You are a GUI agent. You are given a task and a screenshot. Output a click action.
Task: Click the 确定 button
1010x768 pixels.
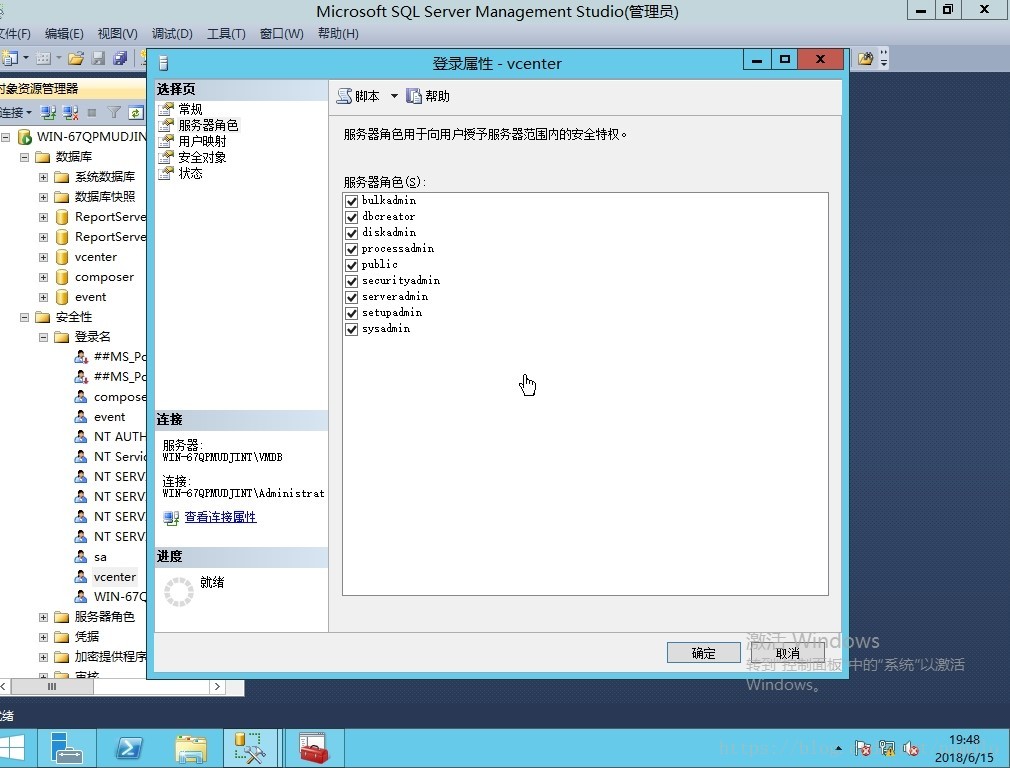click(703, 653)
